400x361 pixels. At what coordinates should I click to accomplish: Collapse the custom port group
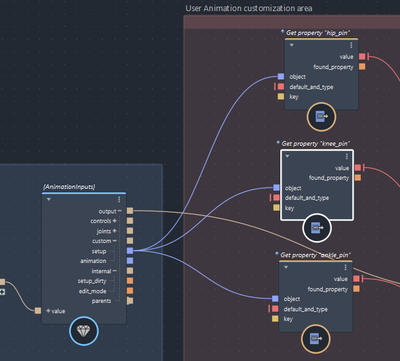click(114, 241)
